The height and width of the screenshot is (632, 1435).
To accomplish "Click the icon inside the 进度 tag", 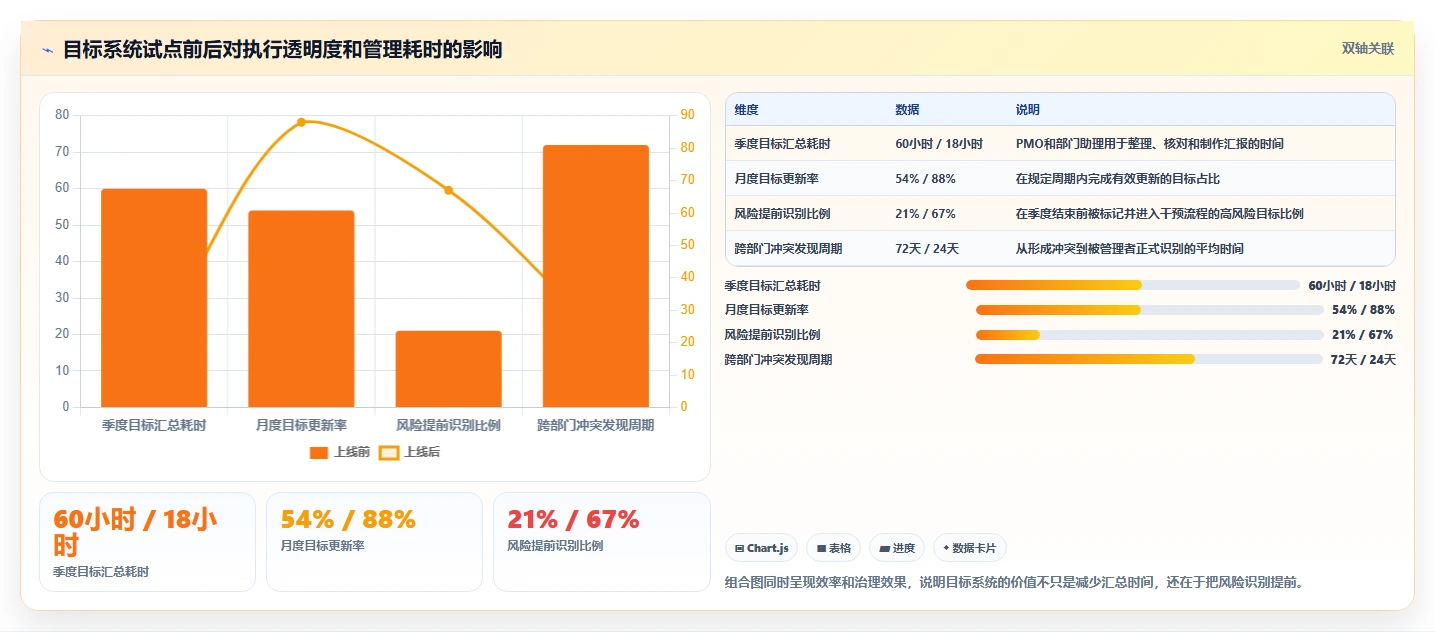I will 885,548.
